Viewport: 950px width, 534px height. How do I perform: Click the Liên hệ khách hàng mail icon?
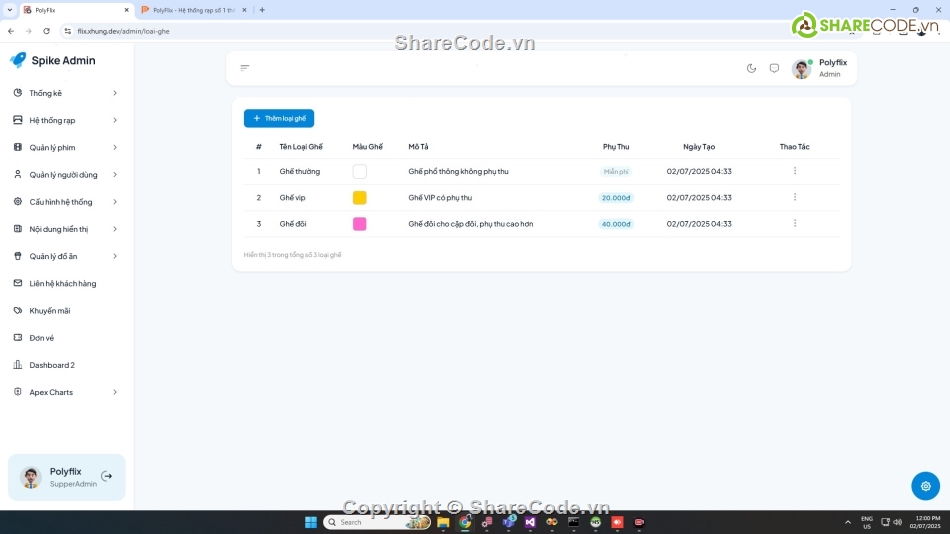[x=18, y=283]
